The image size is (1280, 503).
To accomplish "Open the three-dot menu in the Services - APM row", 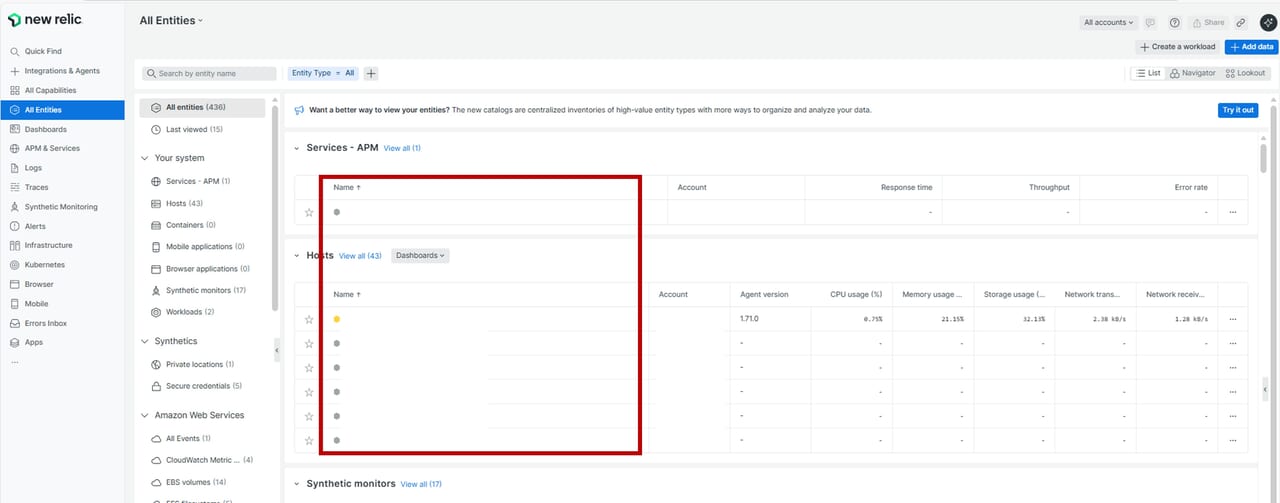I will coord(1233,212).
